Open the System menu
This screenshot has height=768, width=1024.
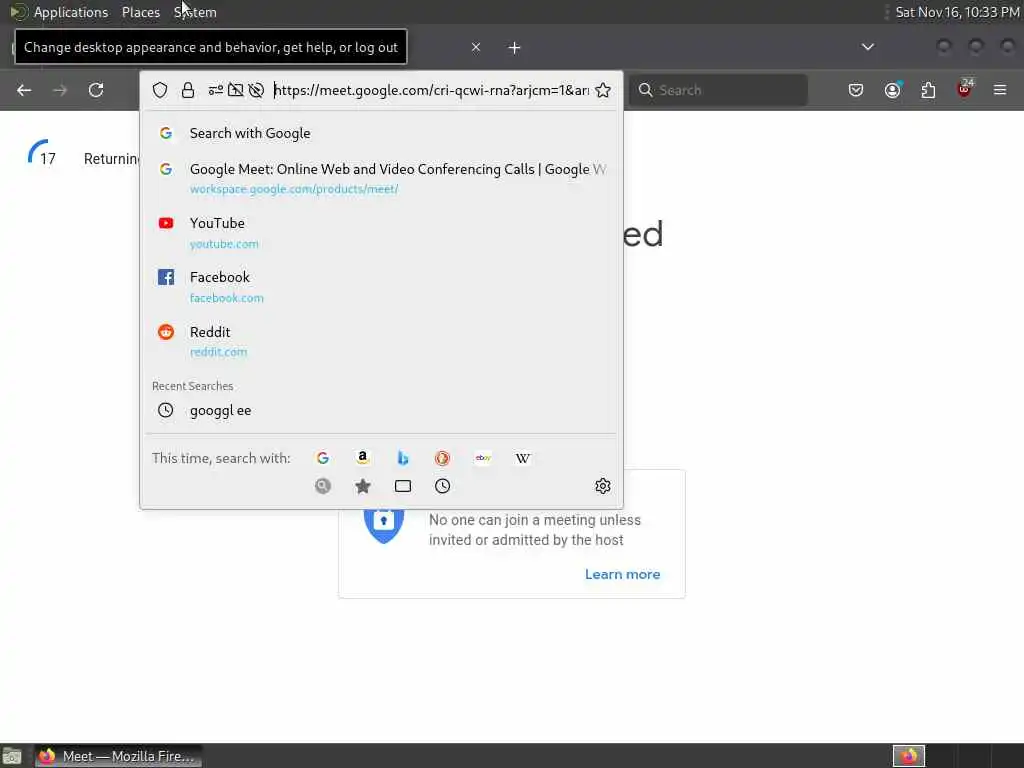click(x=195, y=12)
